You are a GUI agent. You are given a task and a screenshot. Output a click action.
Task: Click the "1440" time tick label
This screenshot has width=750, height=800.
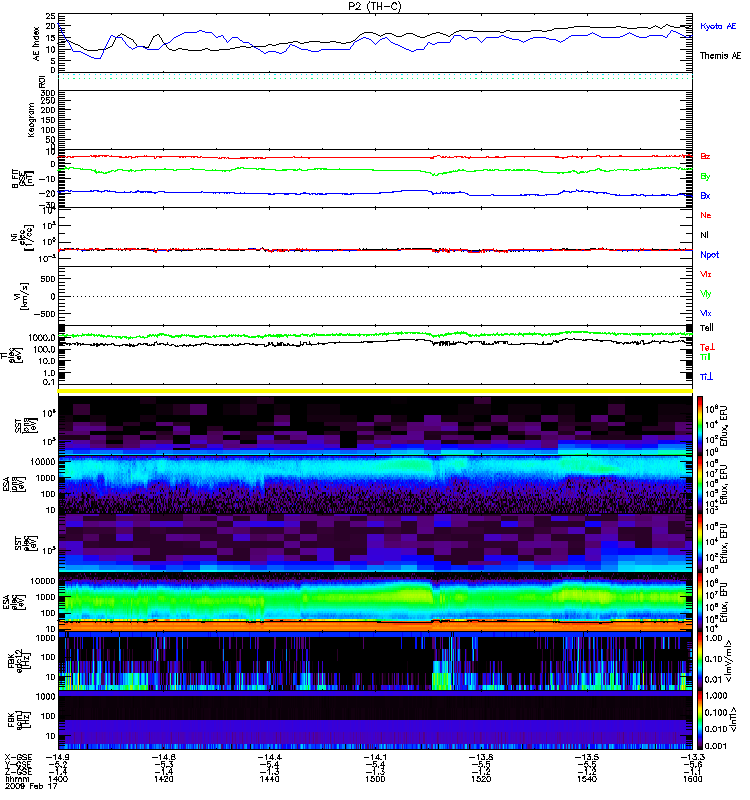pyautogui.click(x=269, y=779)
